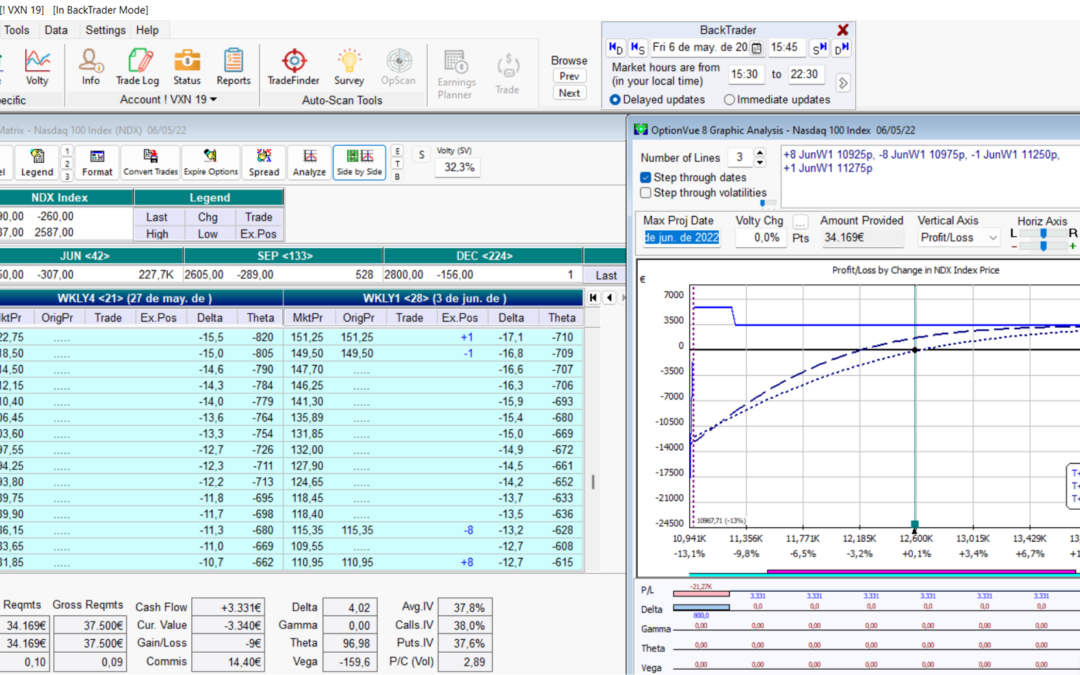Viewport: 1080px width, 675px height.
Task: Enable Step through volatilities checkbox
Action: click(645, 193)
